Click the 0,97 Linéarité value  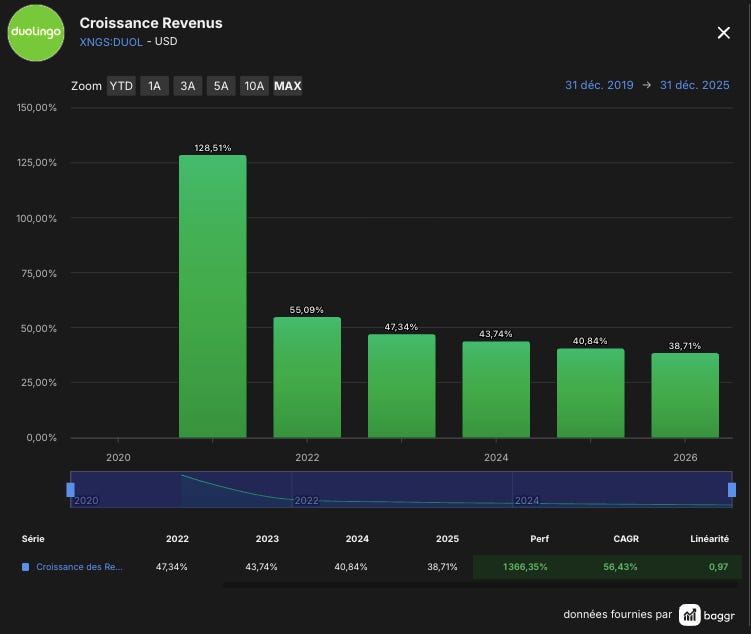point(718,567)
